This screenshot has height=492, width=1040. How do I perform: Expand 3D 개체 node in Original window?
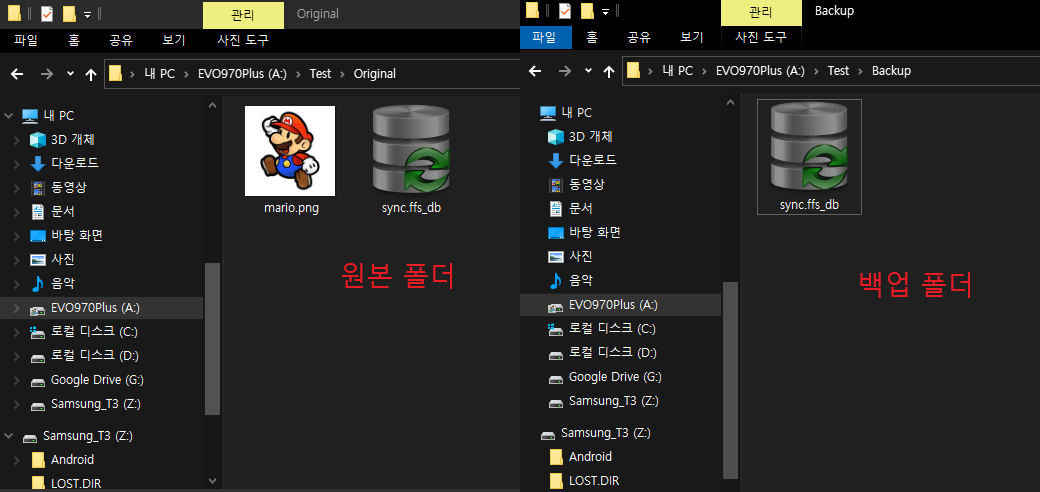tap(17, 140)
